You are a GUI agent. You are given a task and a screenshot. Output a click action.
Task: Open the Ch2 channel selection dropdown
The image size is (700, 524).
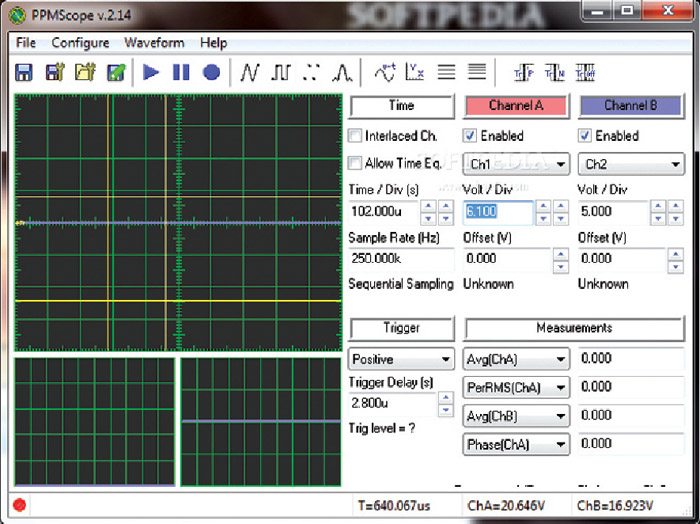(632, 164)
